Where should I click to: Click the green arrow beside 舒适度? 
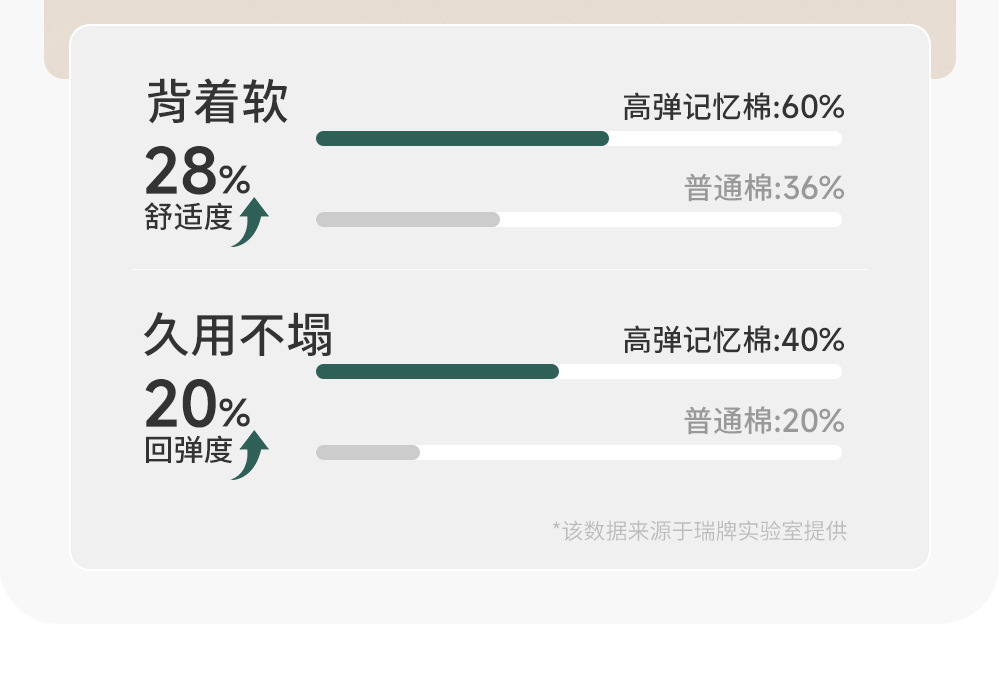tap(251, 220)
